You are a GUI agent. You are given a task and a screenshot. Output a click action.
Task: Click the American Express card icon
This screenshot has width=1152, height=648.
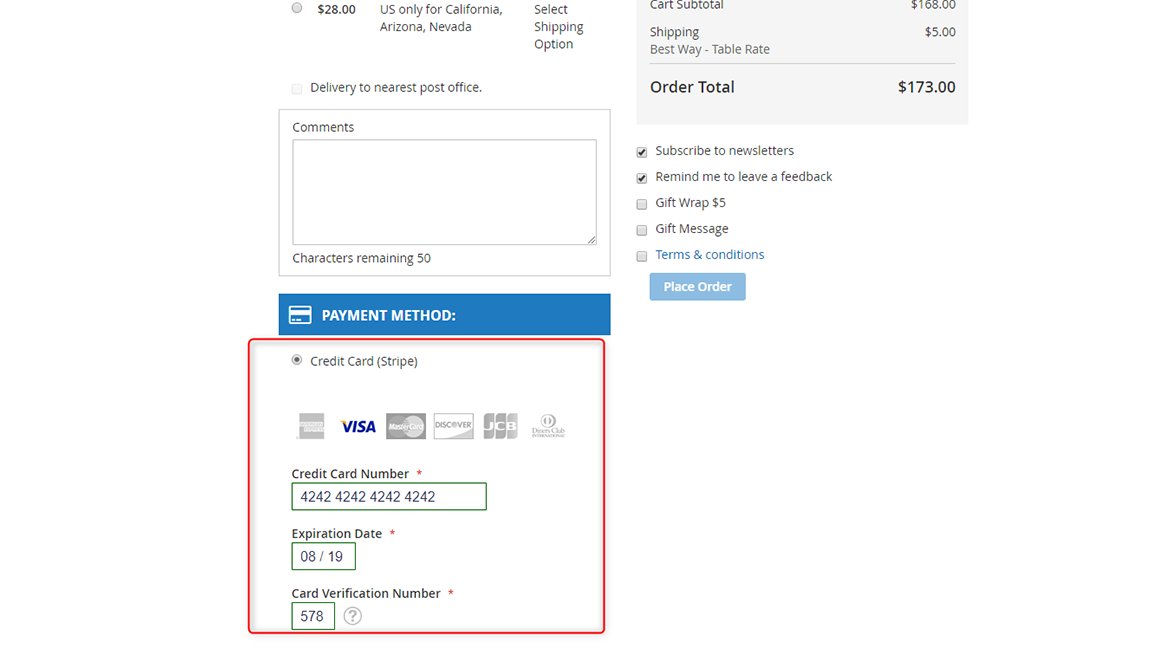point(310,425)
